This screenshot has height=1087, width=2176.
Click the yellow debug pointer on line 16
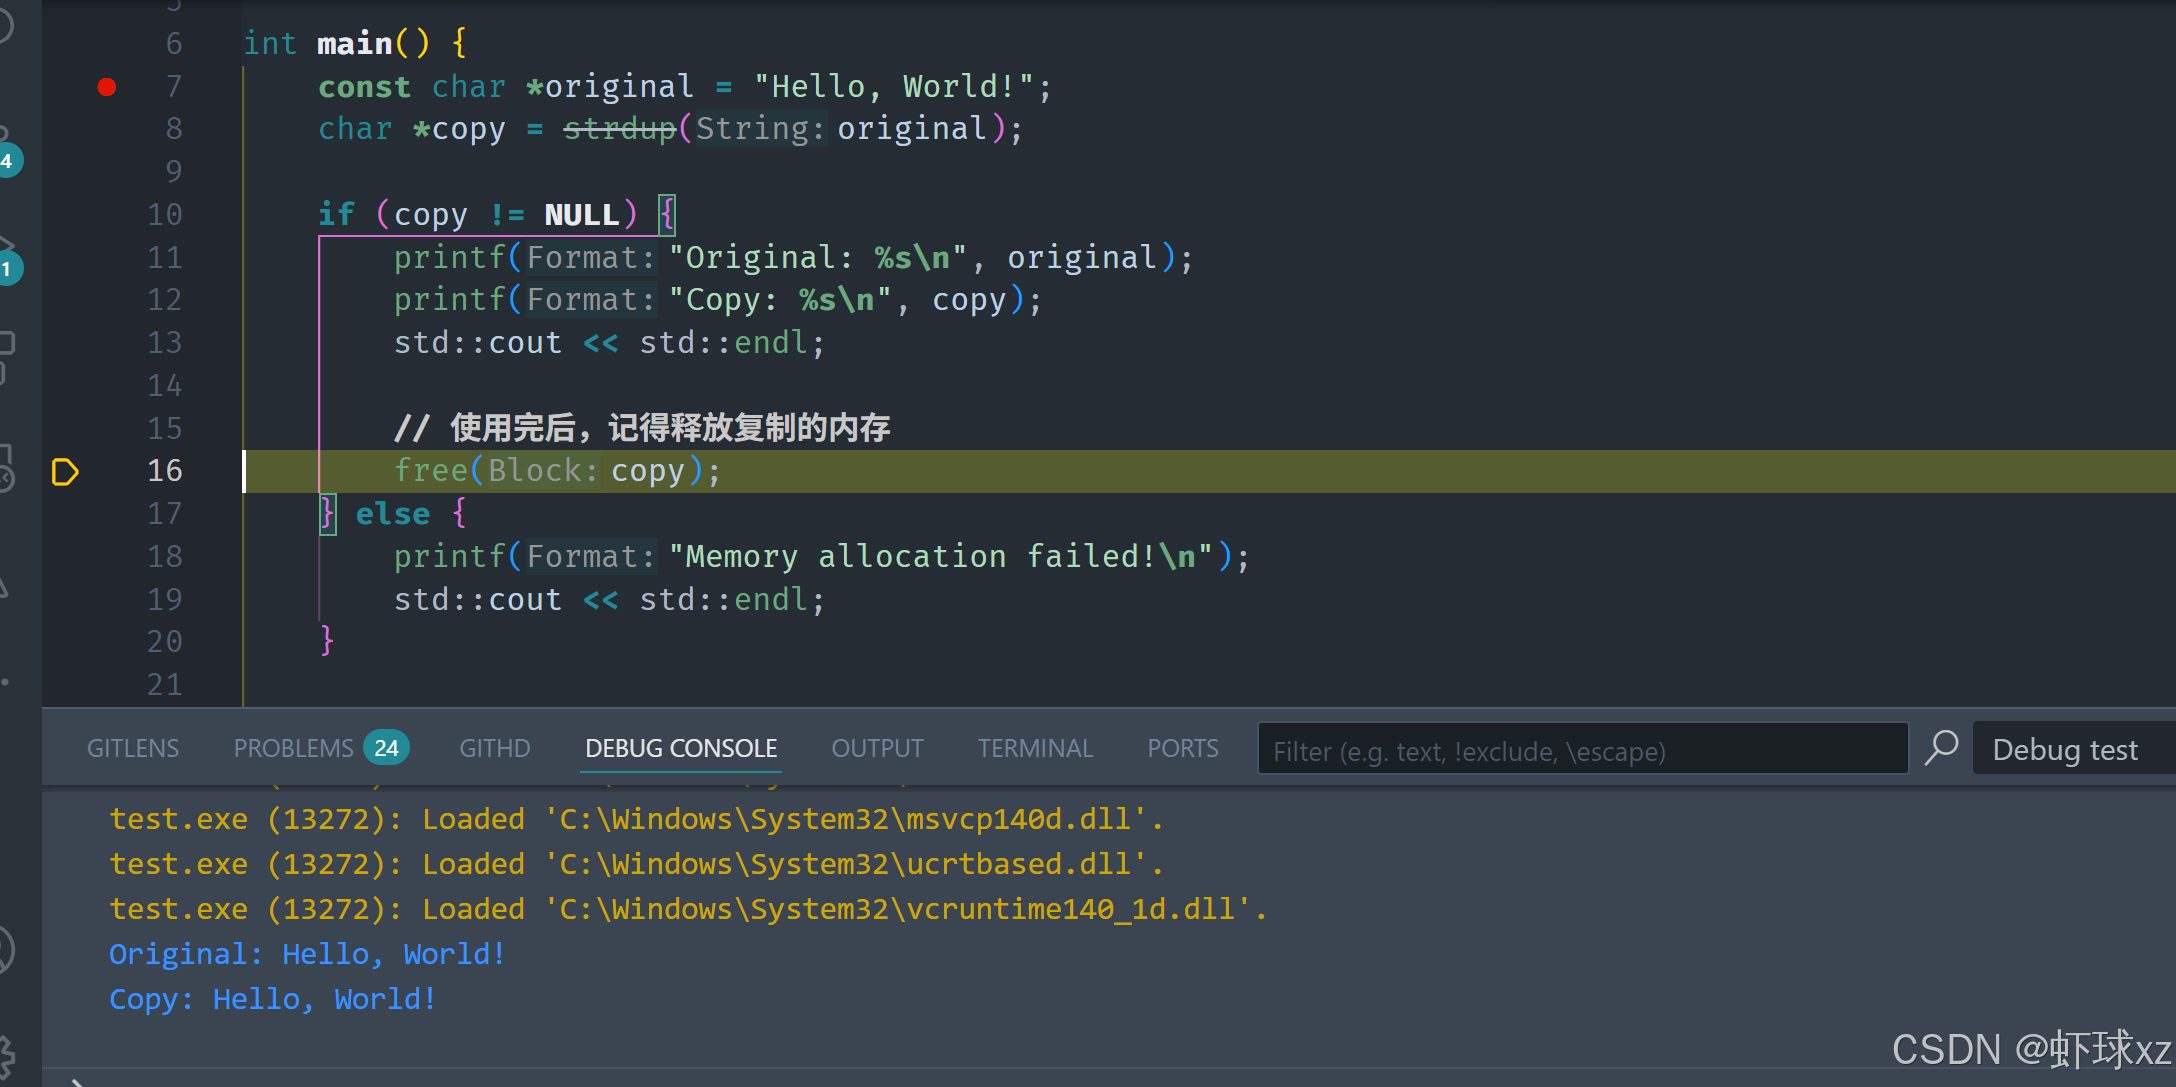pyautogui.click(x=65, y=471)
